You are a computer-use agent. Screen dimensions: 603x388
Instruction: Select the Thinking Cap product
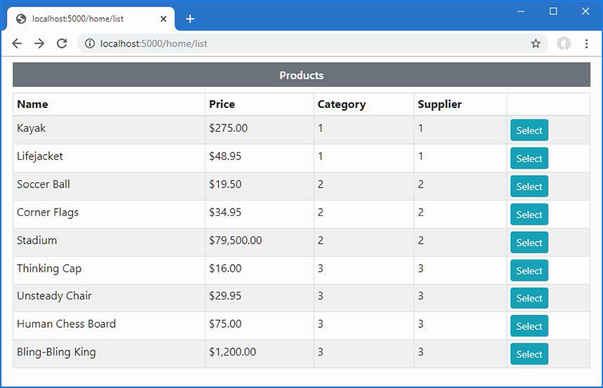click(x=529, y=271)
